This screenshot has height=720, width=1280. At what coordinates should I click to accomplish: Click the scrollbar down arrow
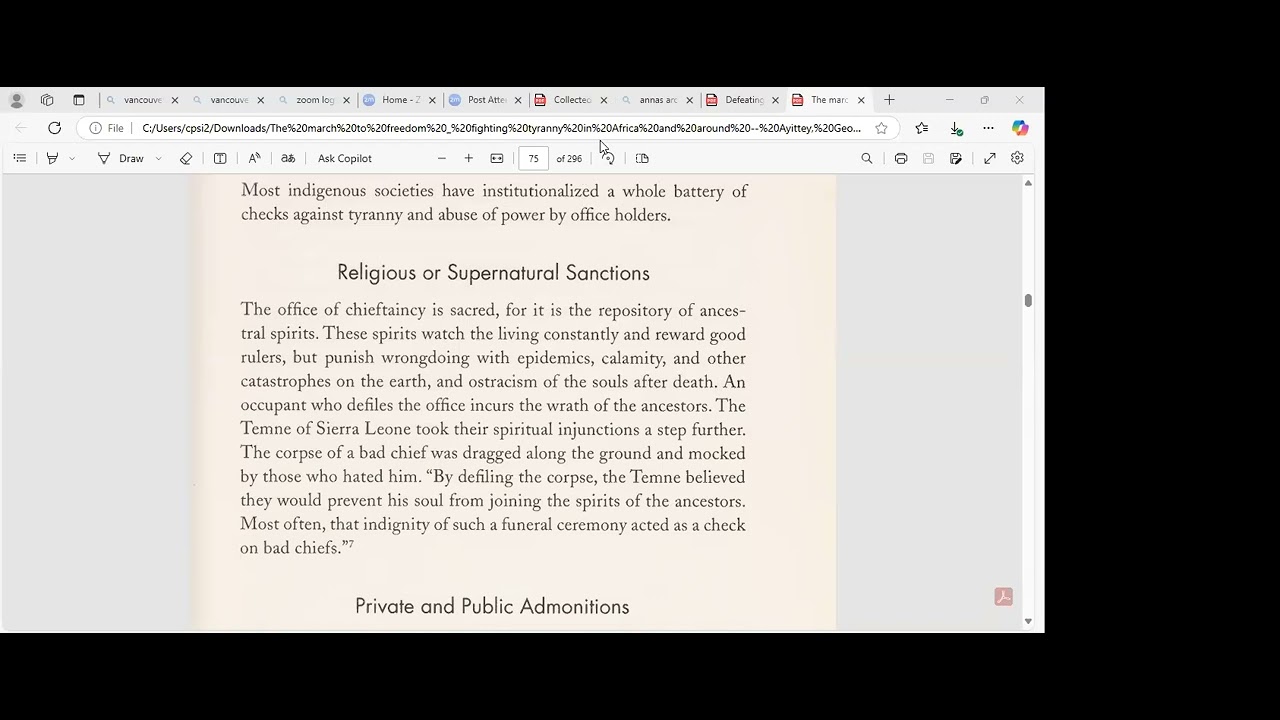click(x=1028, y=621)
